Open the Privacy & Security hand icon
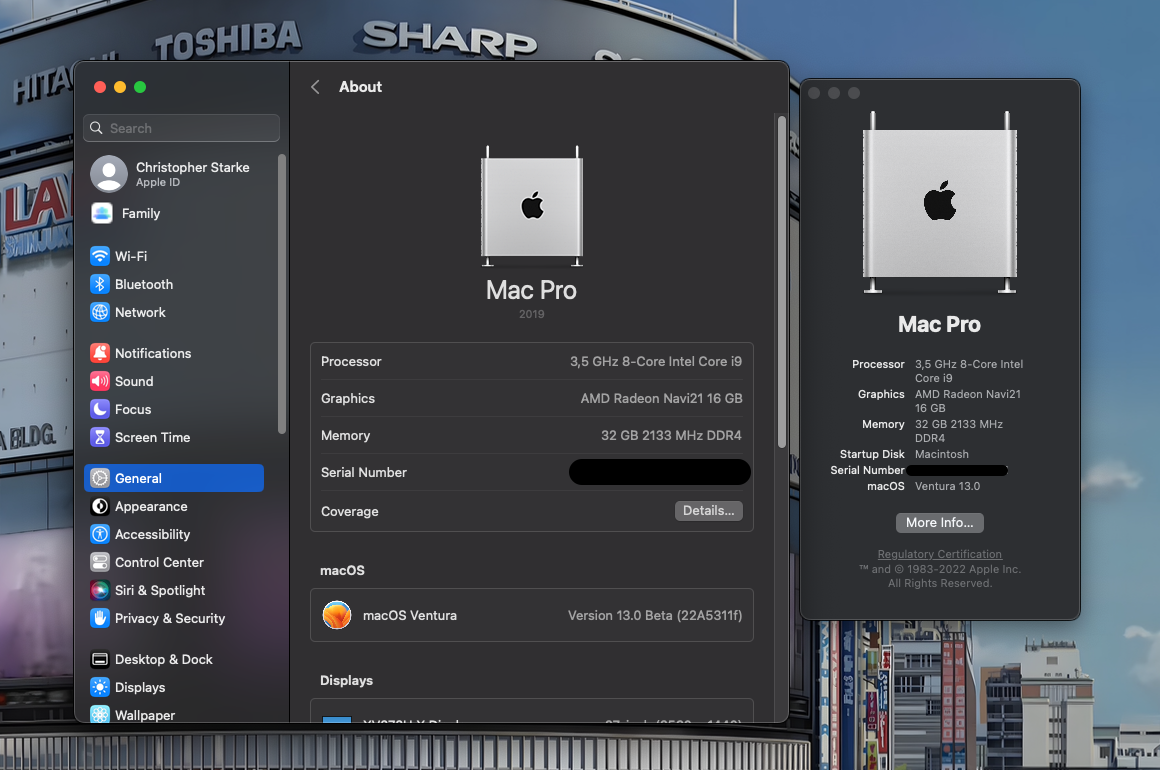1160x770 pixels. [100, 618]
